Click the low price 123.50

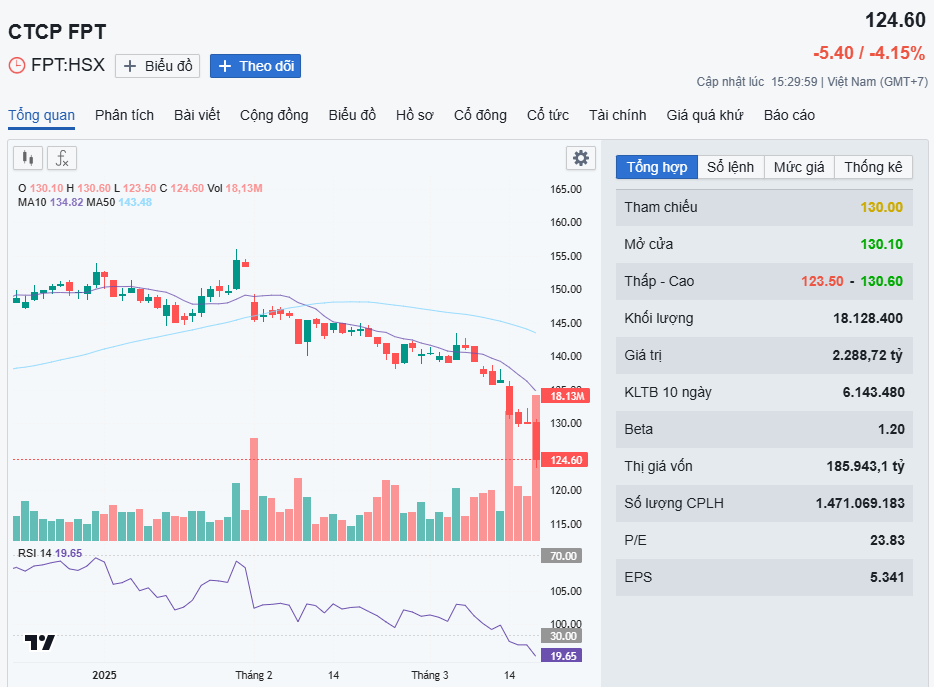tap(822, 281)
